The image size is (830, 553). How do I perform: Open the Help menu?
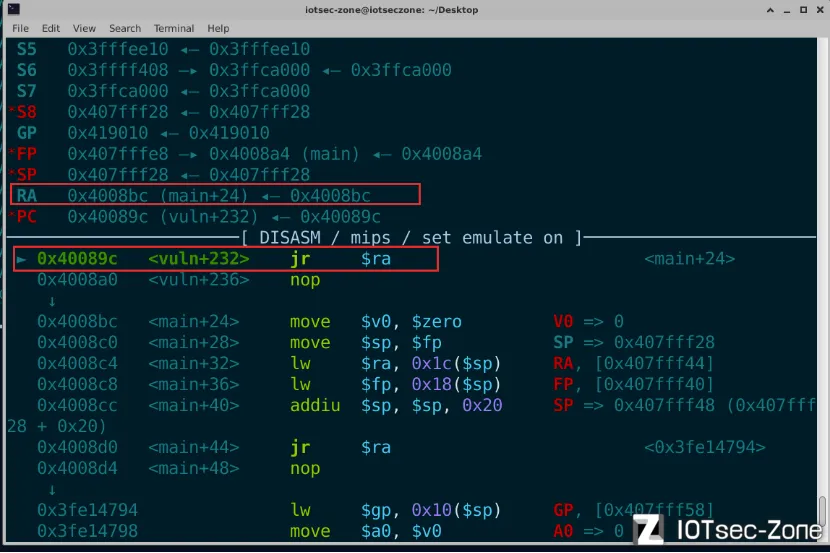(x=218, y=28)
